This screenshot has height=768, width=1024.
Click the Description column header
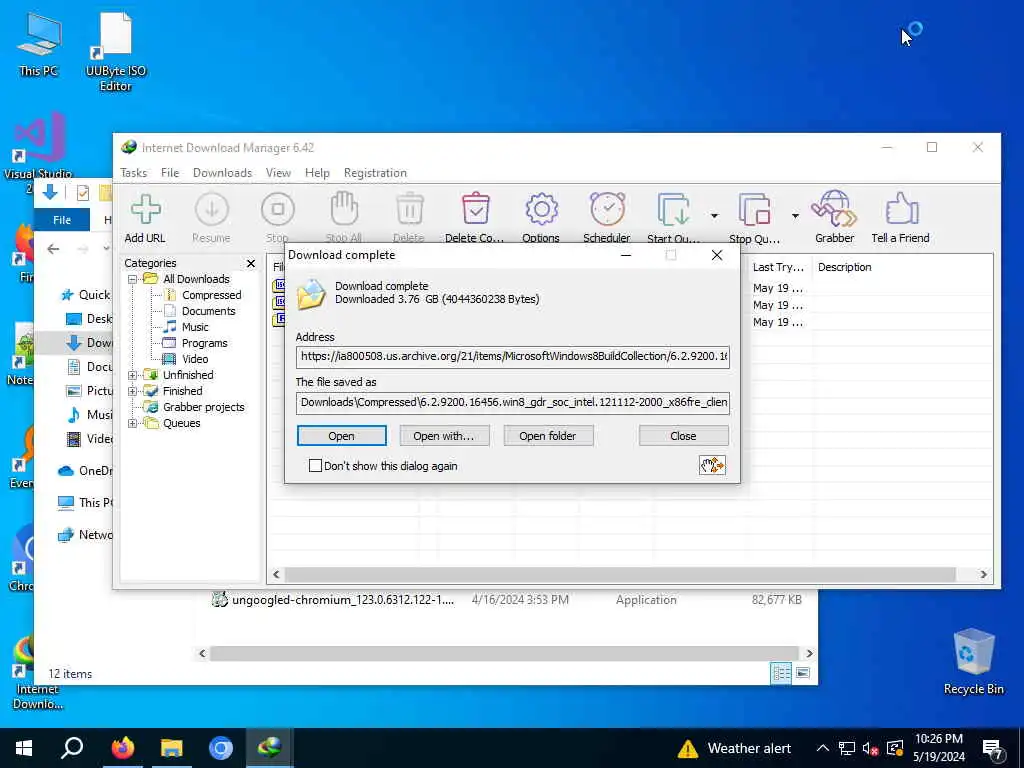pyautogui.click(x=844, y=267)
